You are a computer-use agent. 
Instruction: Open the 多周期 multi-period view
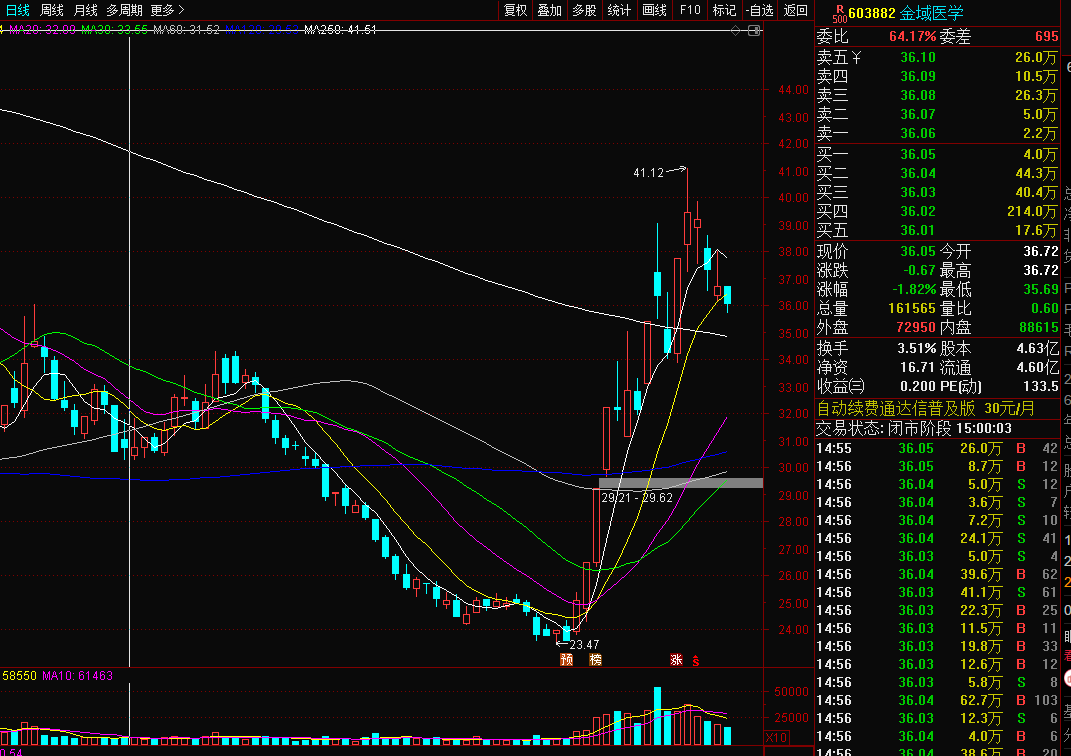coord(124,10)
